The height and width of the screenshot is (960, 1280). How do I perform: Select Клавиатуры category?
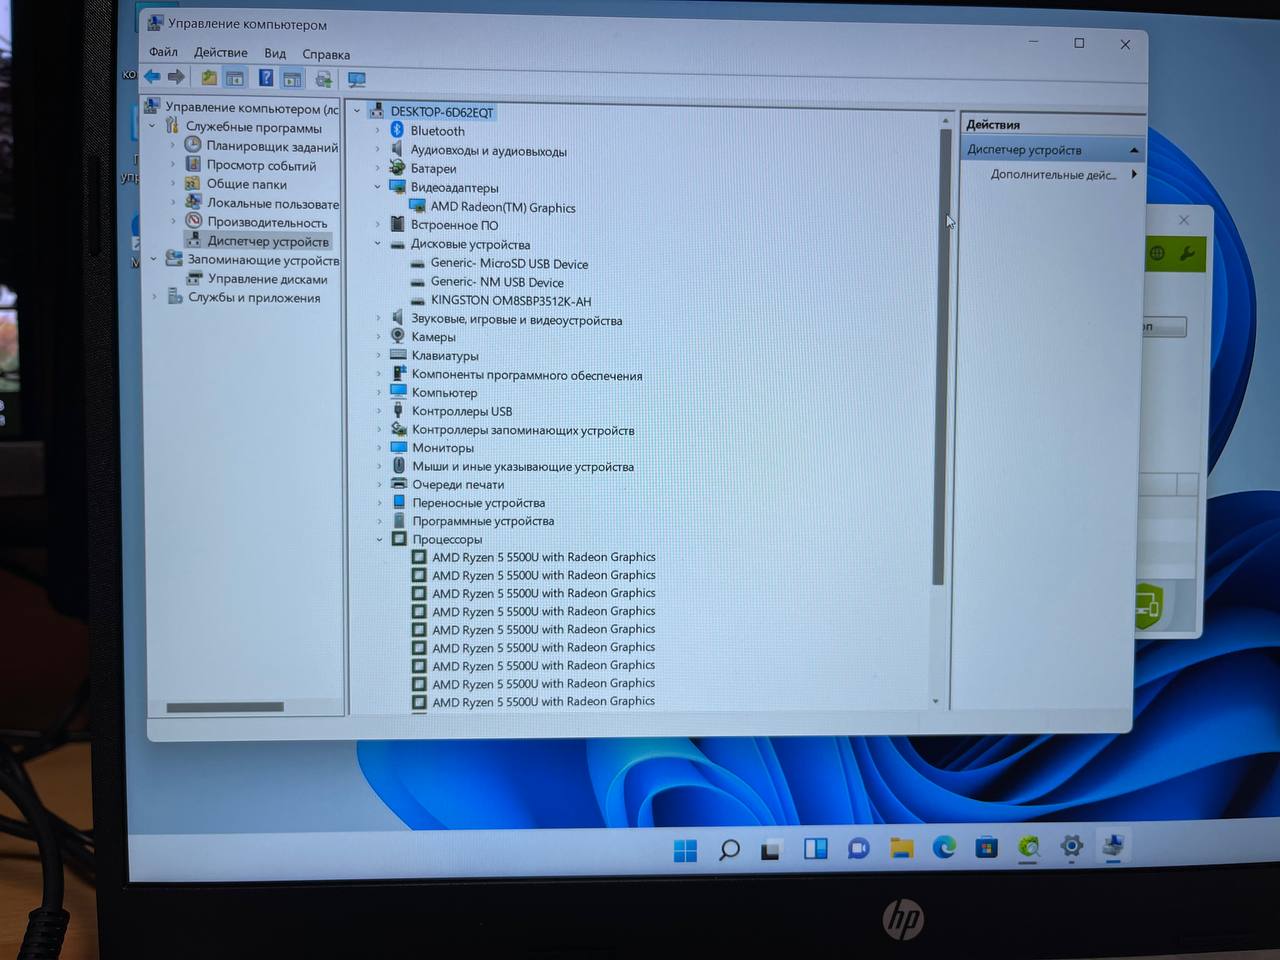click(445, 355)
